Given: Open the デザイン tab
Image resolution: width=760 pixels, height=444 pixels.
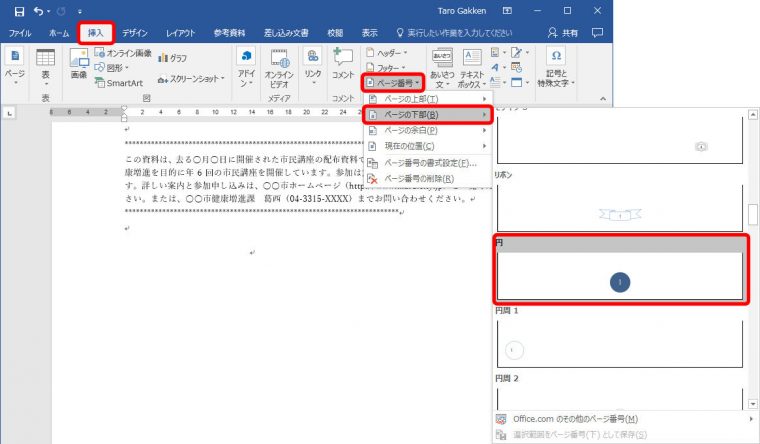Looking at the screenshot, I should pyautogui.click(x=134, y=33).
